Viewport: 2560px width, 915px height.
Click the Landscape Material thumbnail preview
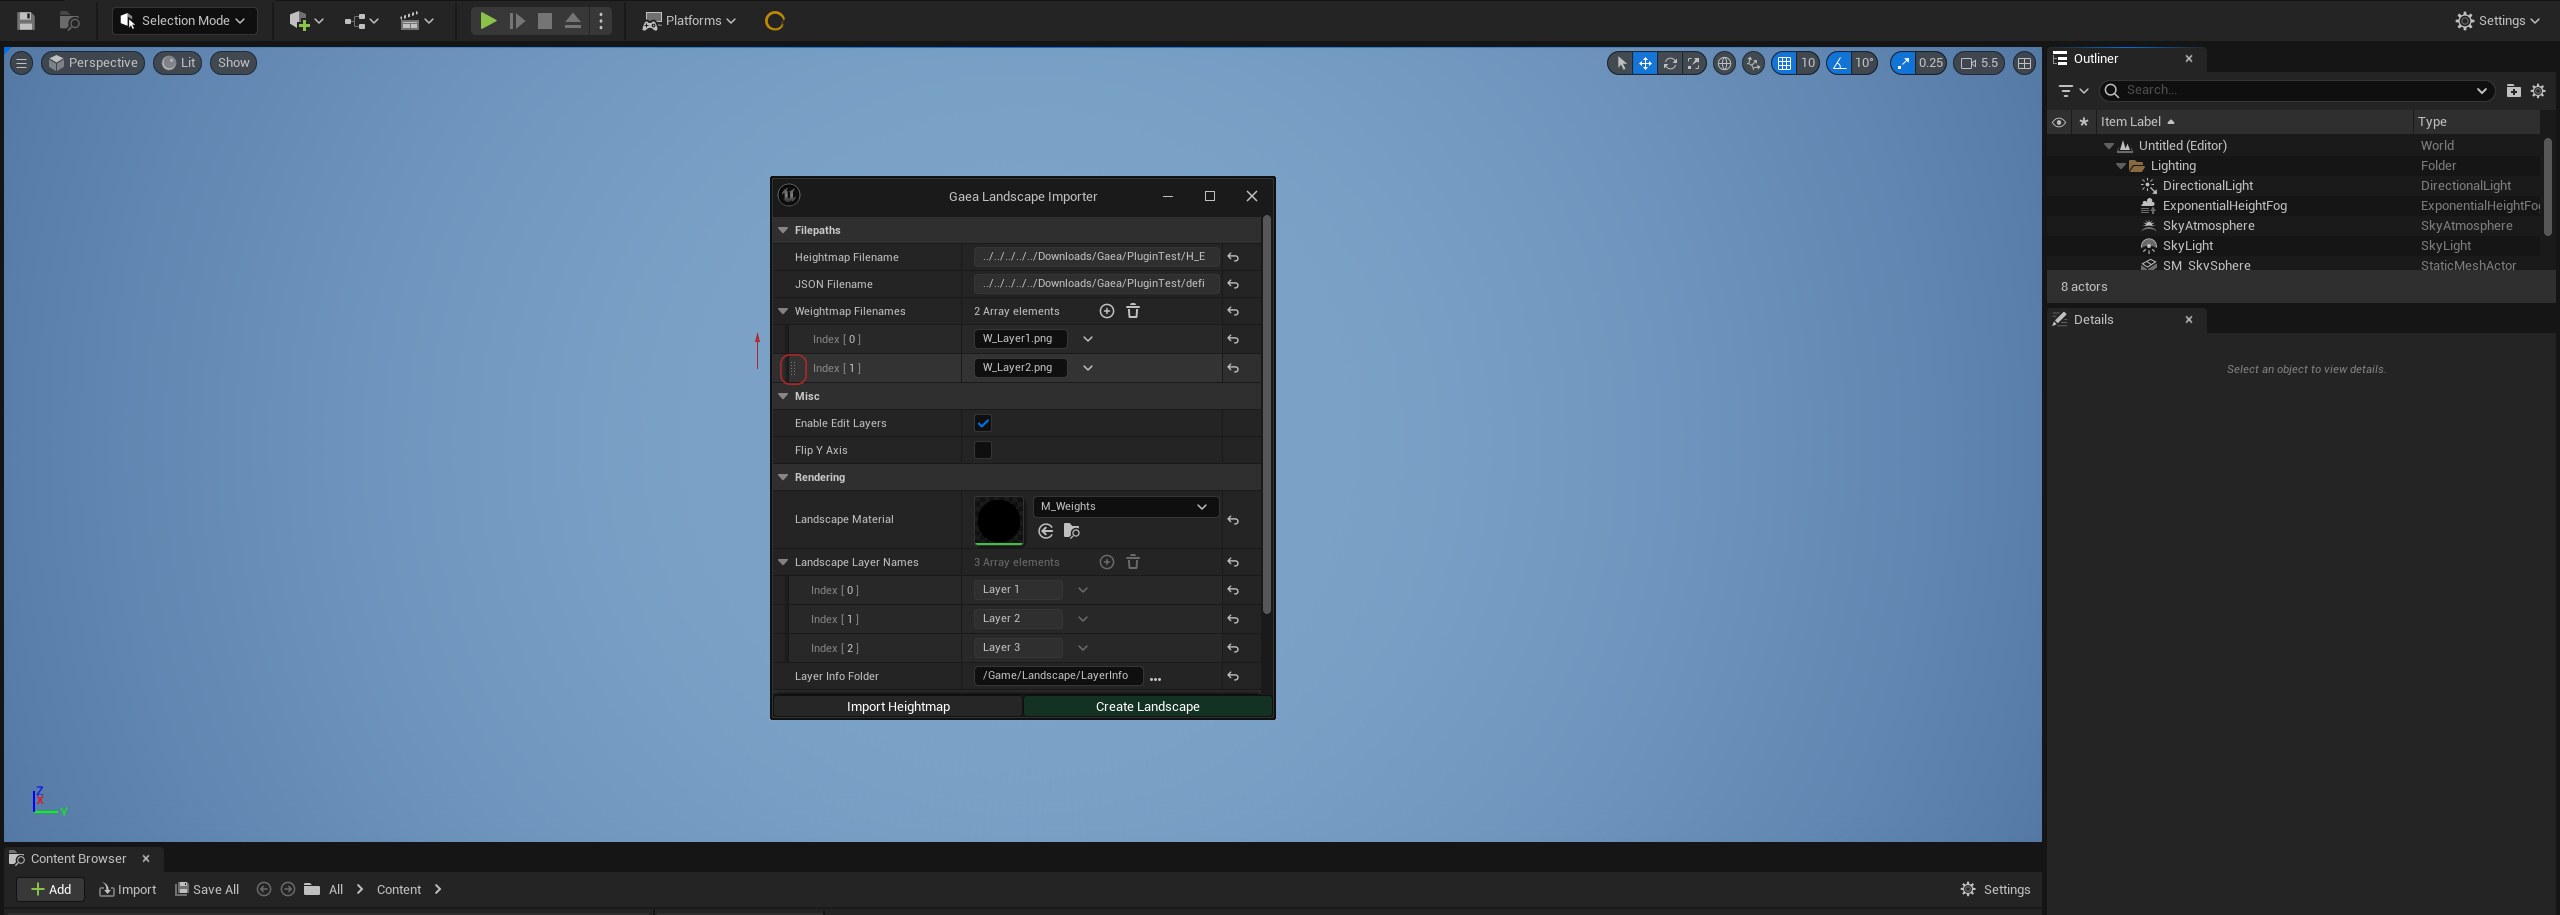click(998, 520)
